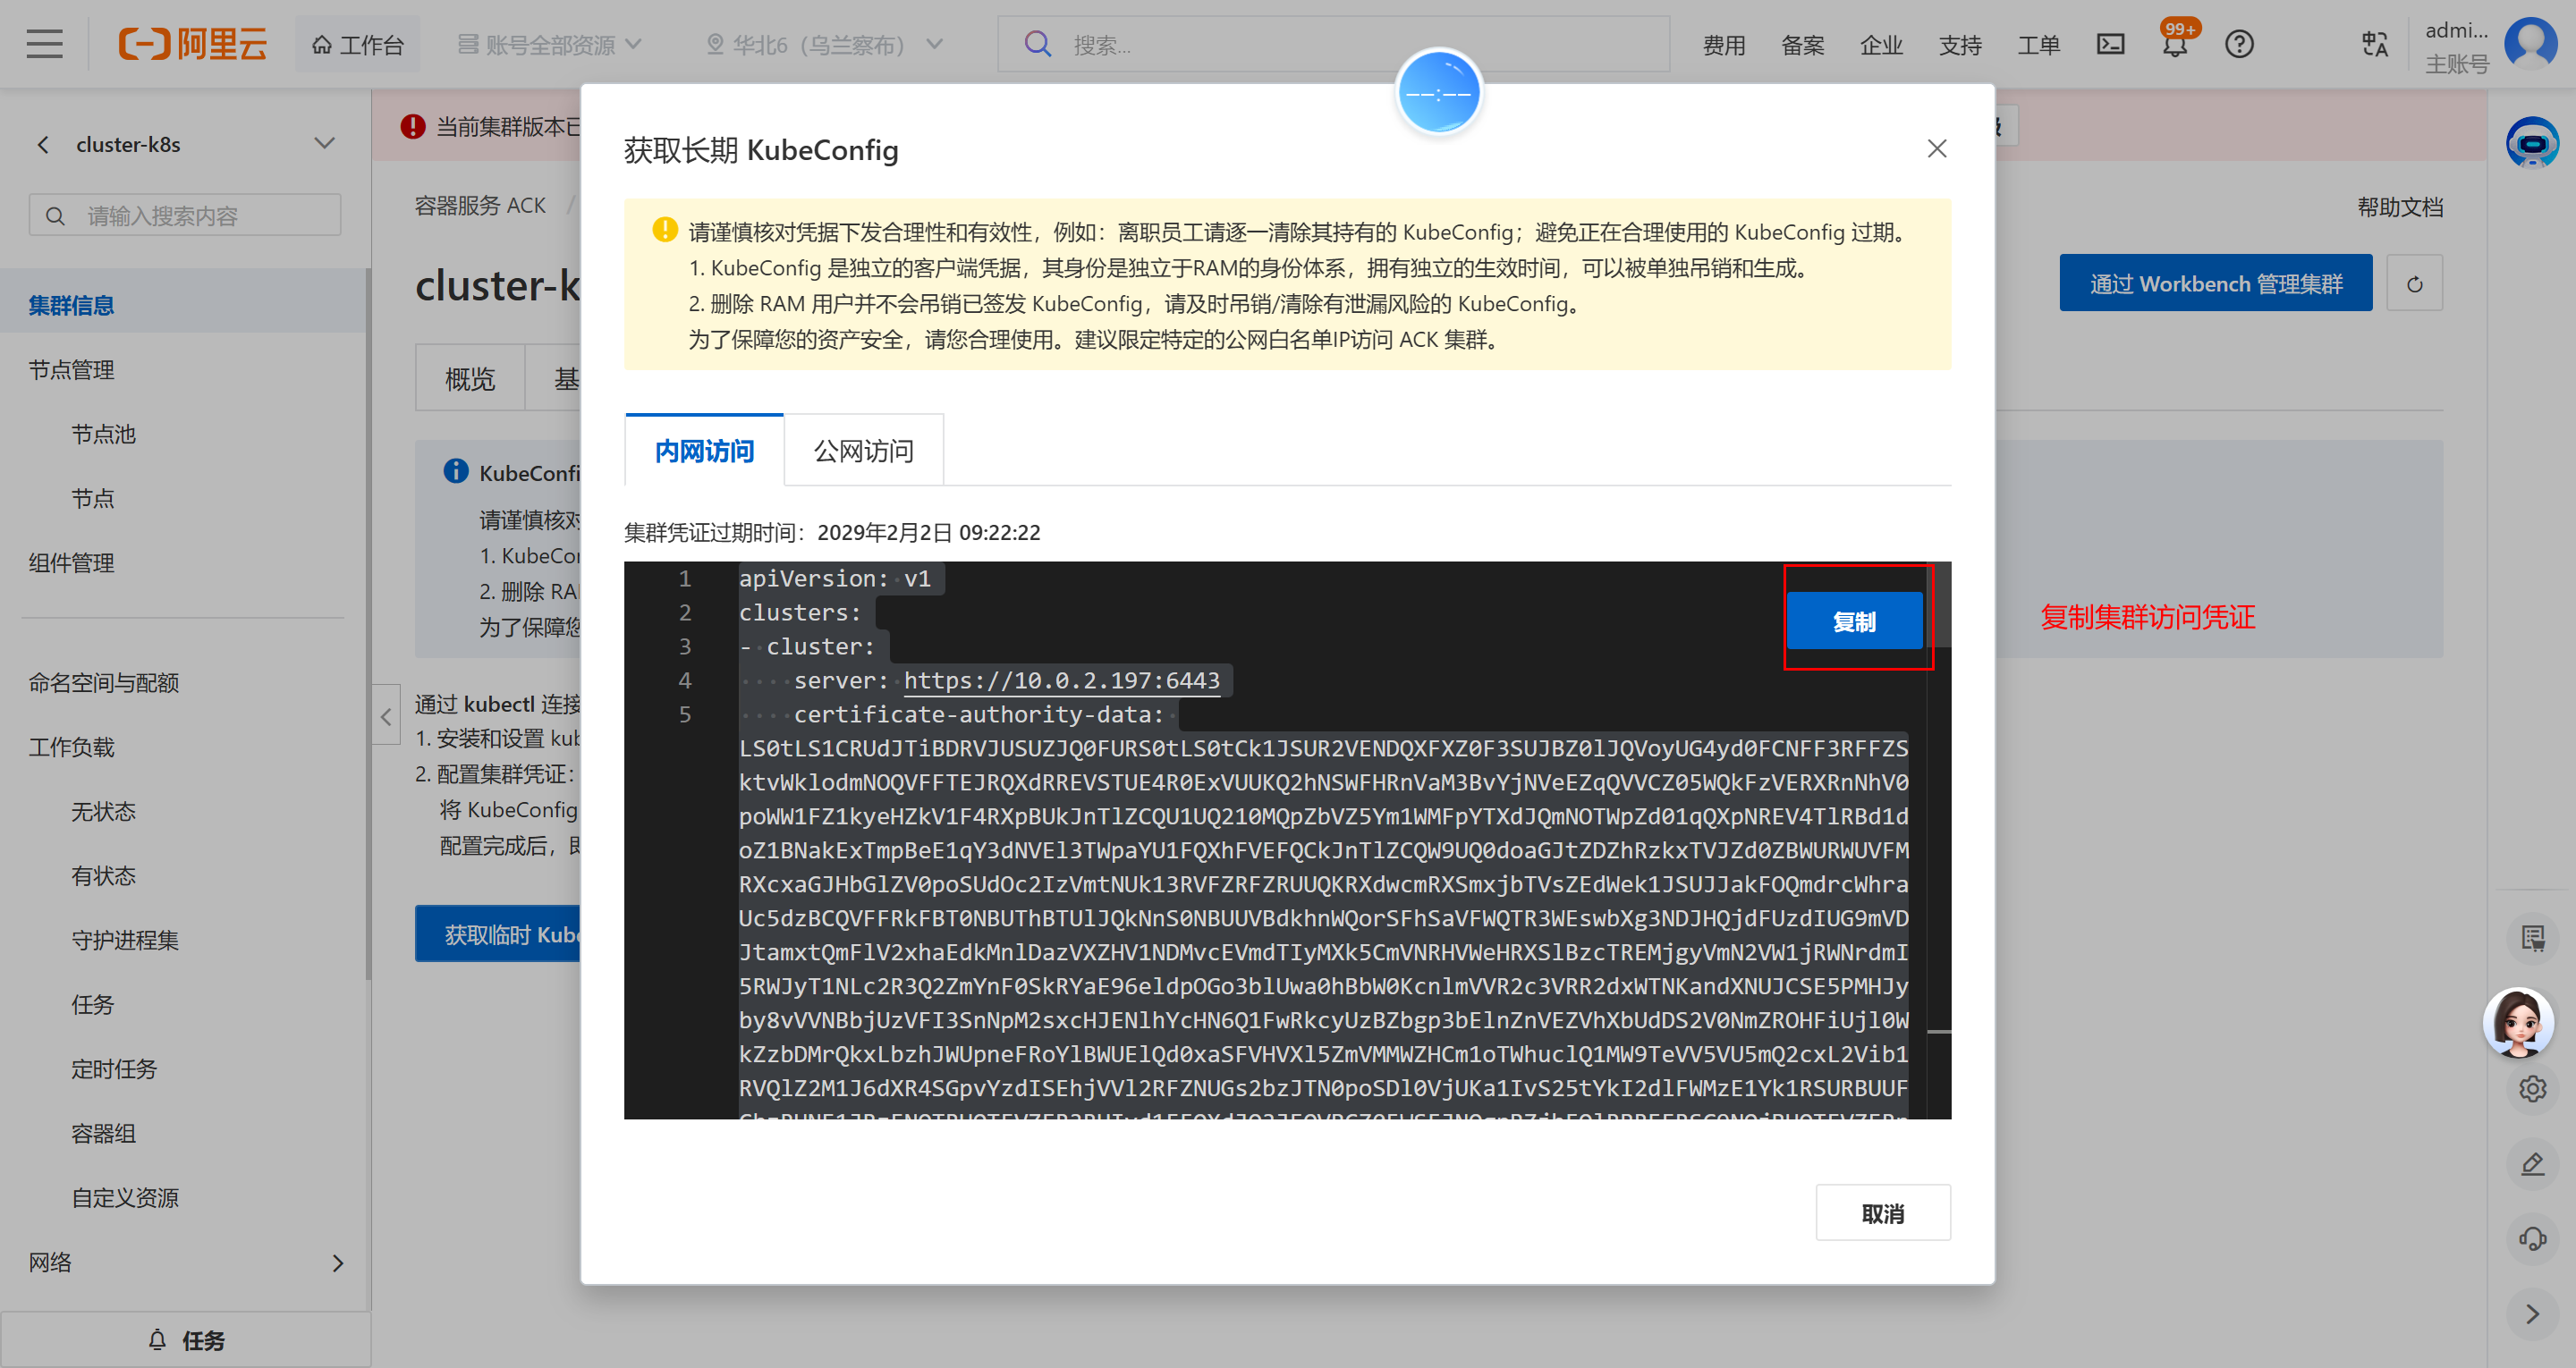The width and height of the screenshot is (2576, 1368).
Task: Copy the KubeConfig with 复制 button
Action: point(1854,621)
